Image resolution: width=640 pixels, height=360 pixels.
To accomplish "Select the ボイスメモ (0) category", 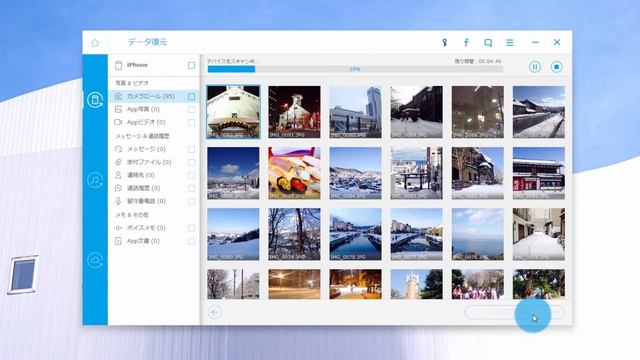I will (x=153, y=228).
